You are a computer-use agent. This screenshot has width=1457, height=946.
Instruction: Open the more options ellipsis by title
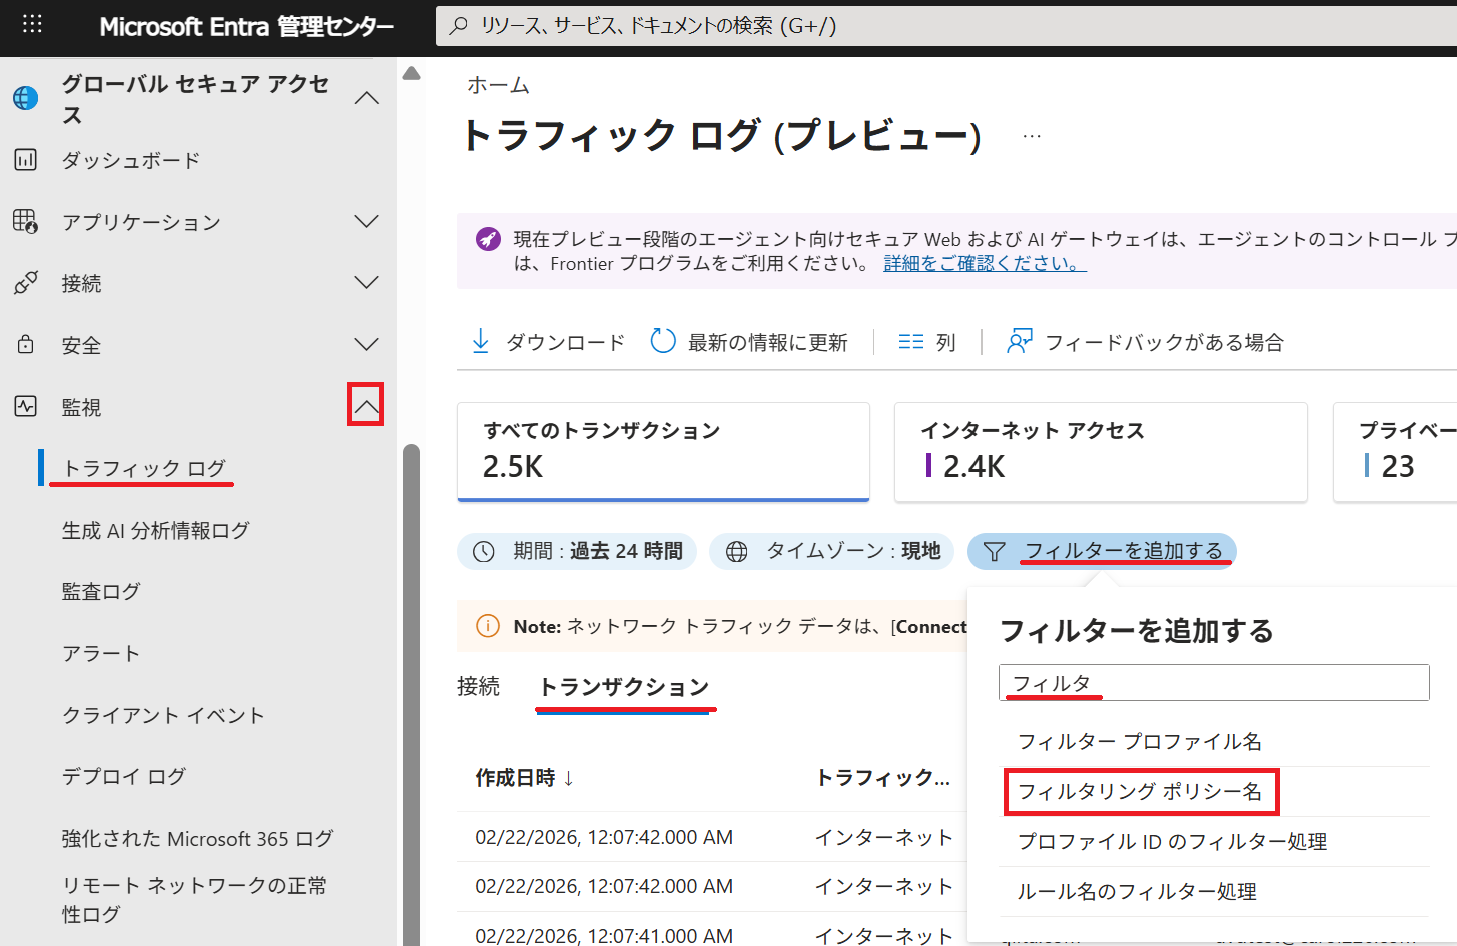[x=1033, y=136]
